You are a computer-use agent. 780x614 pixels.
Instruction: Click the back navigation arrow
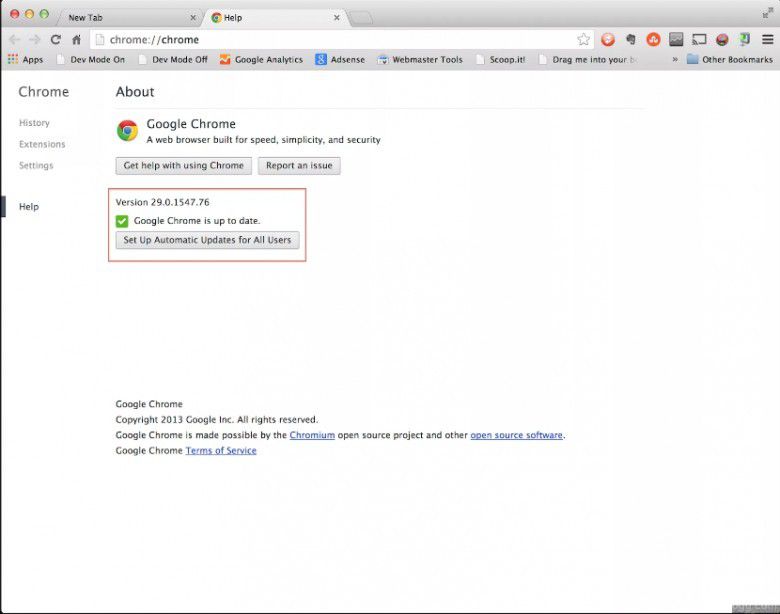point(14,40)
